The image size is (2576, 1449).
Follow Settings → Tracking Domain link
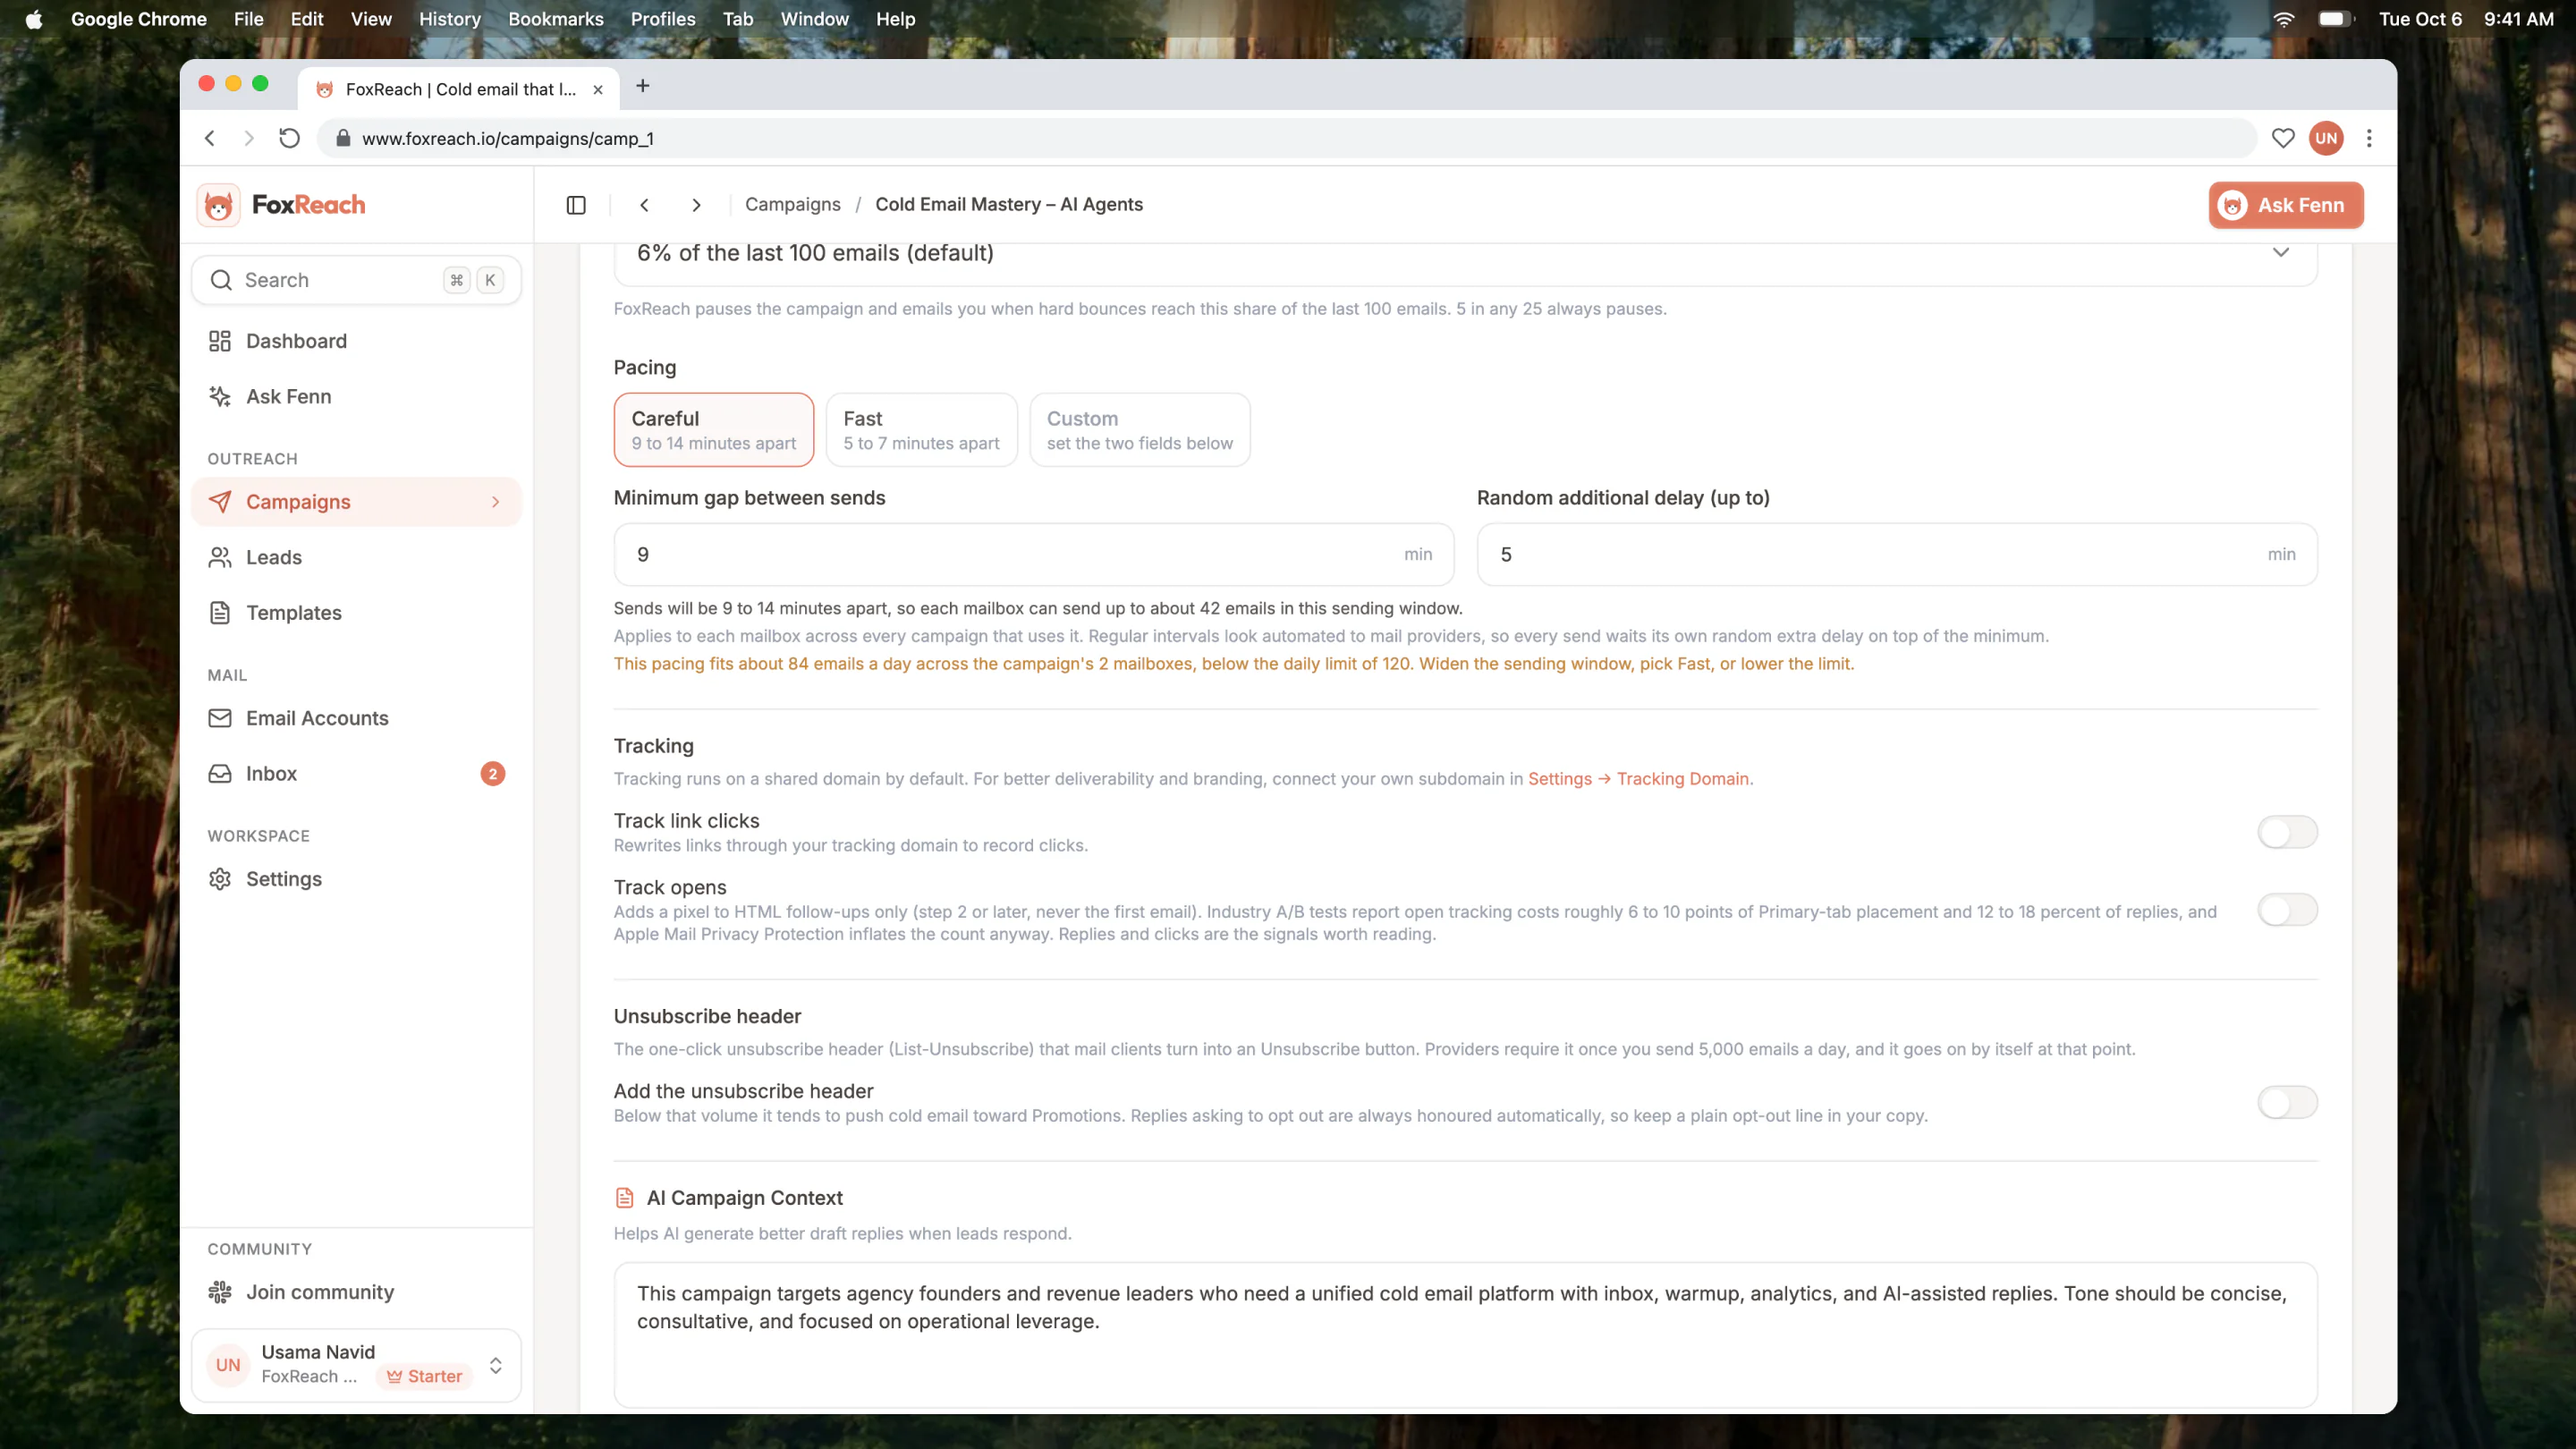tap(1640, 779)
